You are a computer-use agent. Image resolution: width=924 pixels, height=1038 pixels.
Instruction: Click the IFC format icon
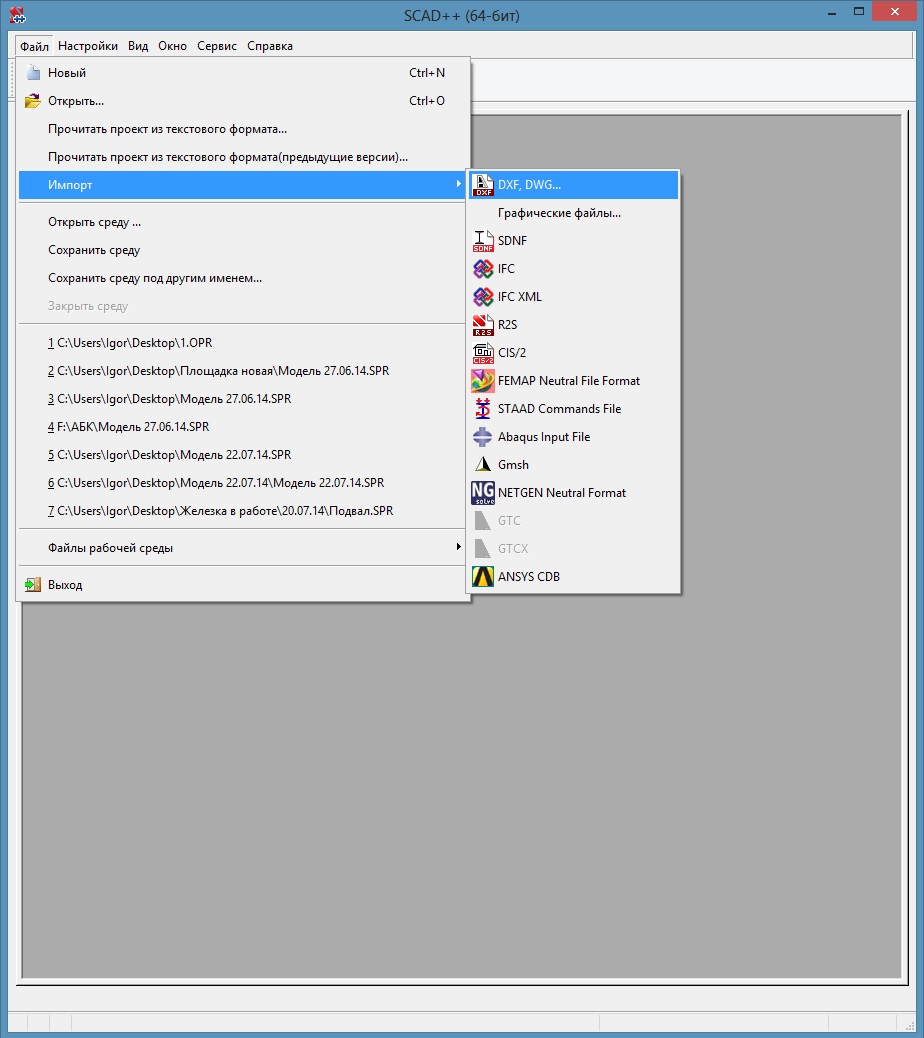point(483,269)
